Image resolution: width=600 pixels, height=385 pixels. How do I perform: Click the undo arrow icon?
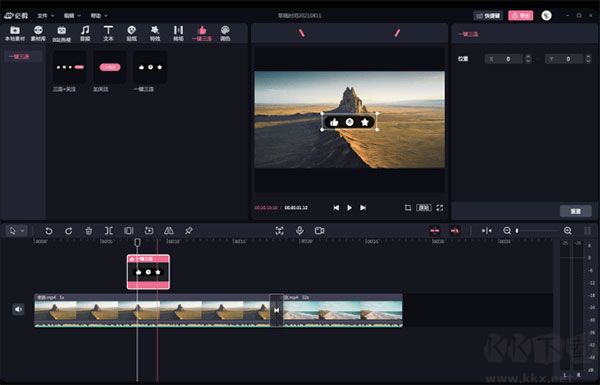(49, 231)
